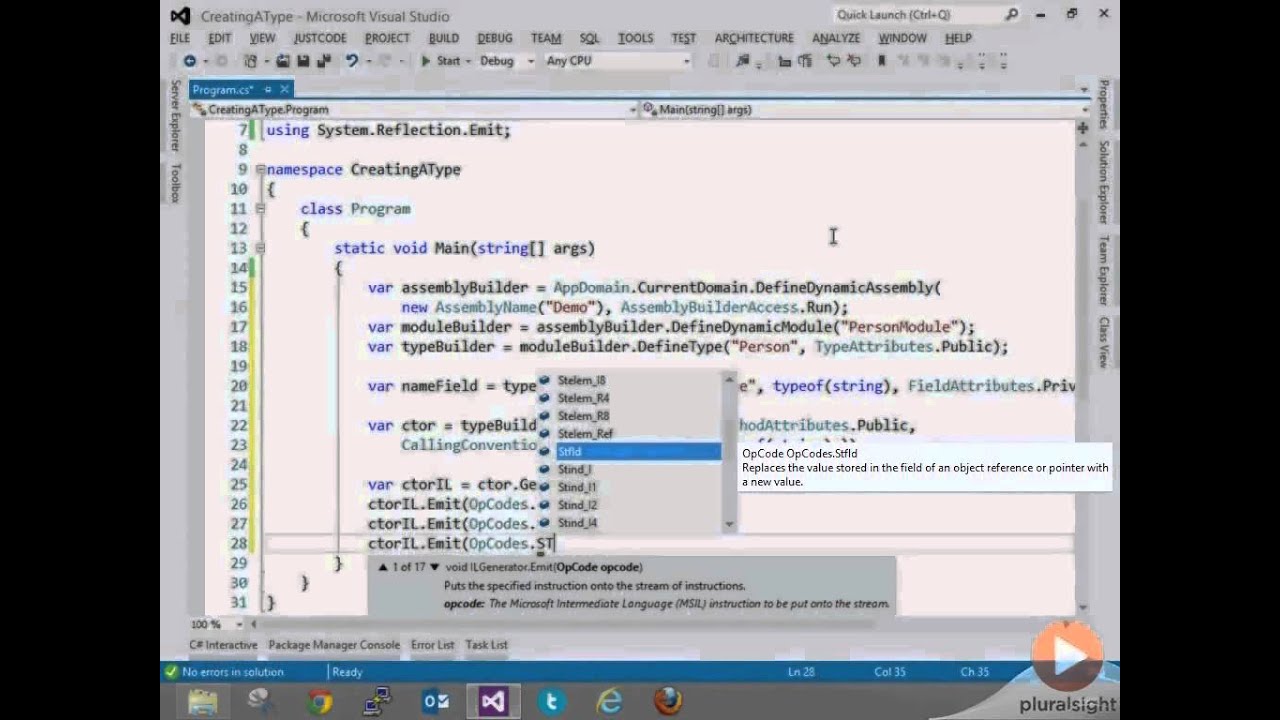1280x720 pixels.
Task: Open the Task List tab
Action: (x=486, y=645)
